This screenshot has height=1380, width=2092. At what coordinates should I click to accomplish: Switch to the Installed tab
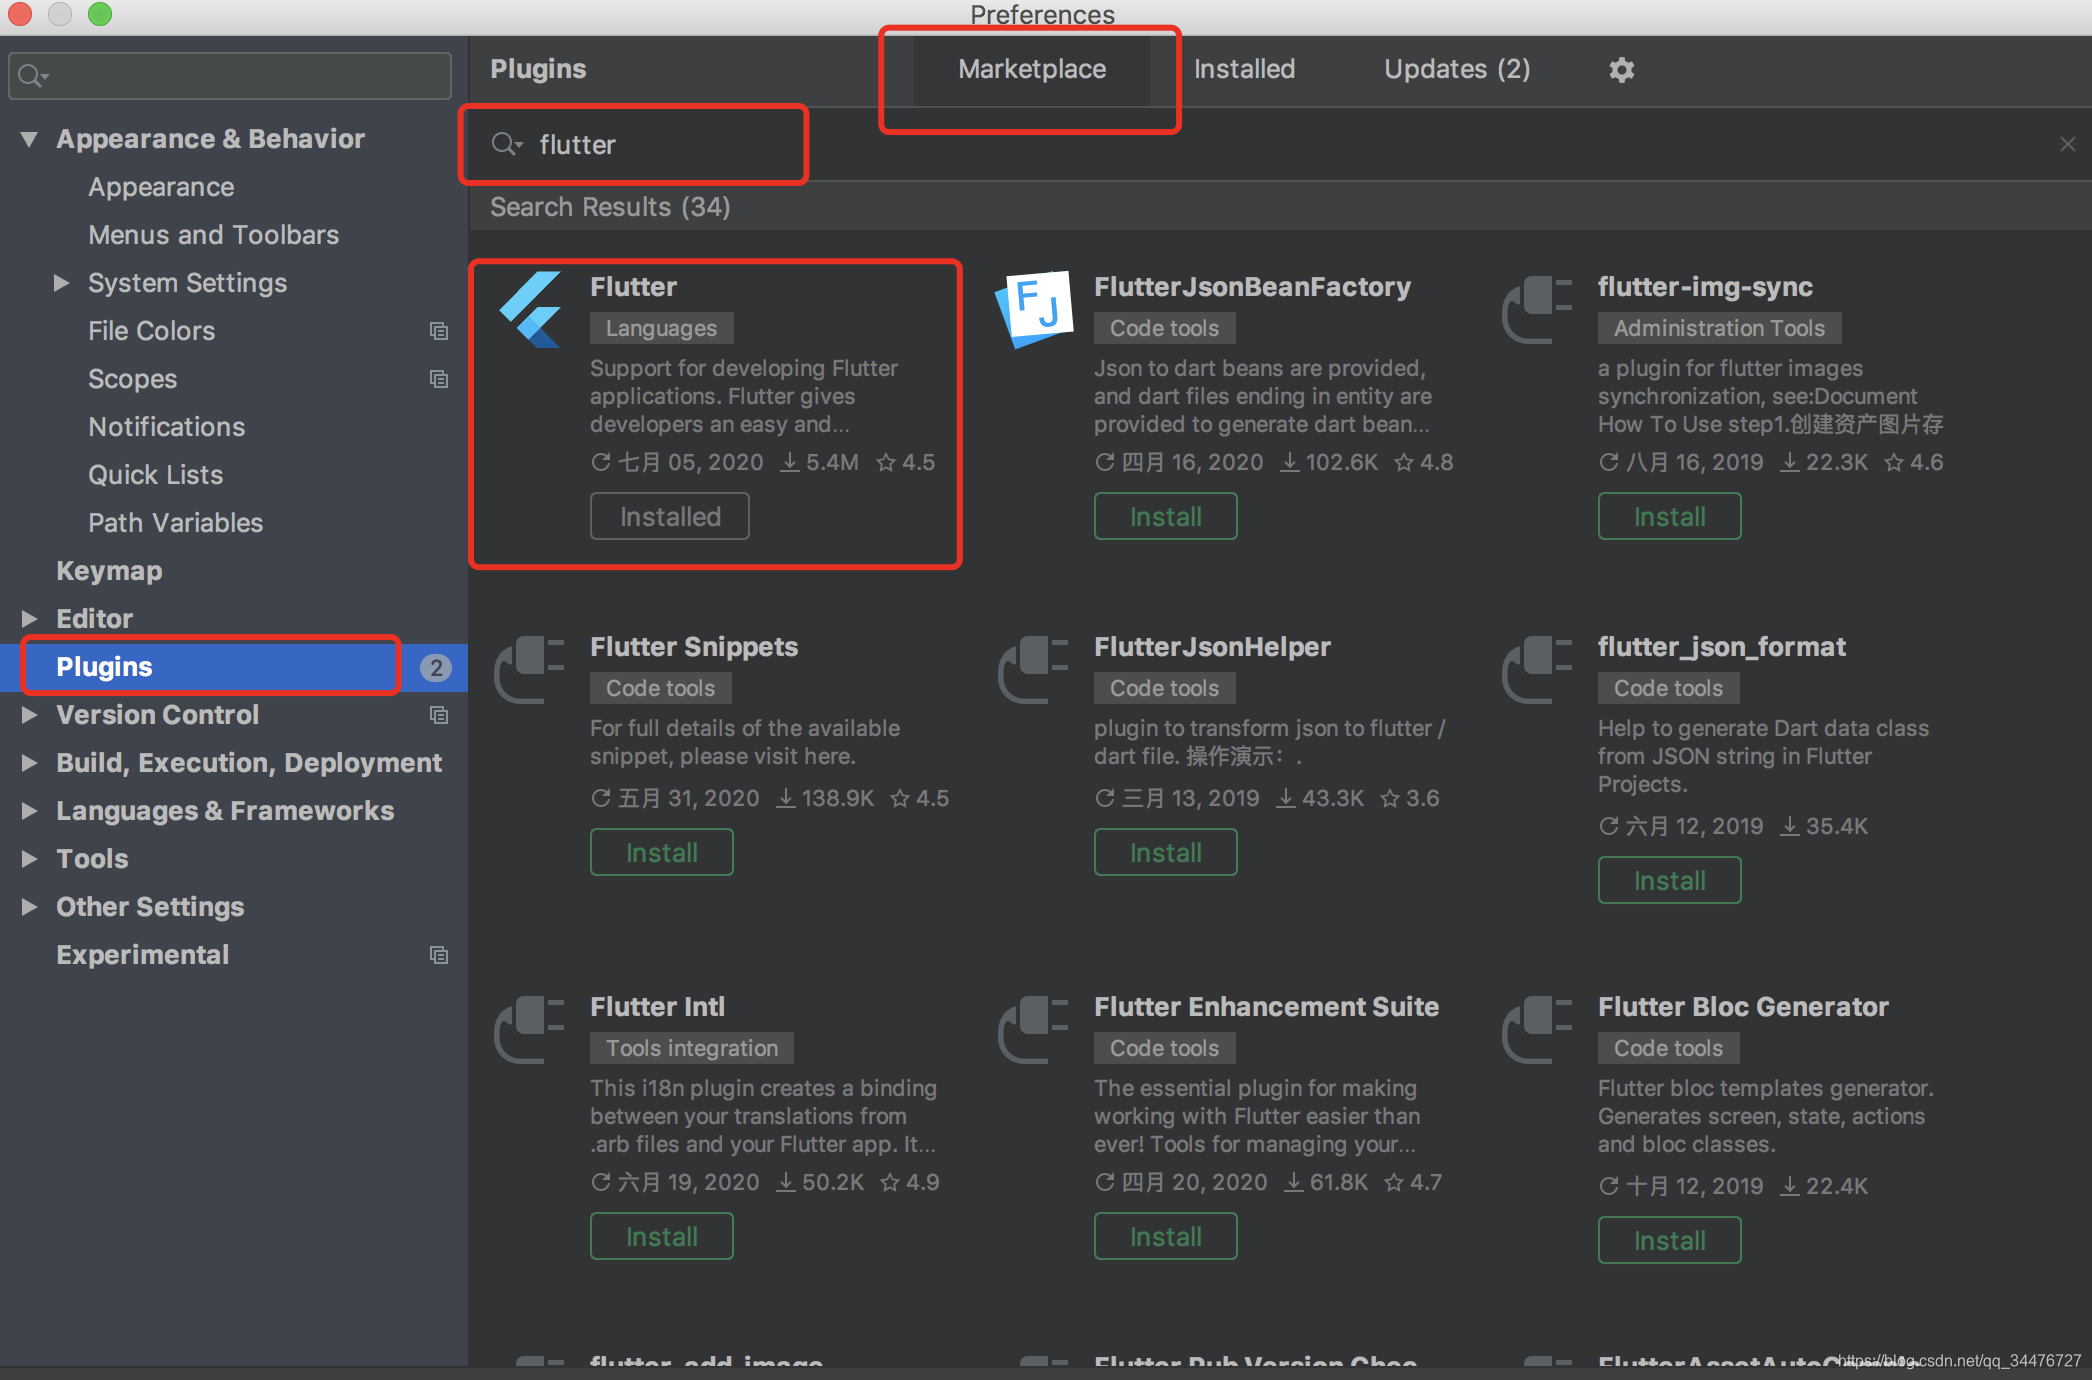point(1242,69)
